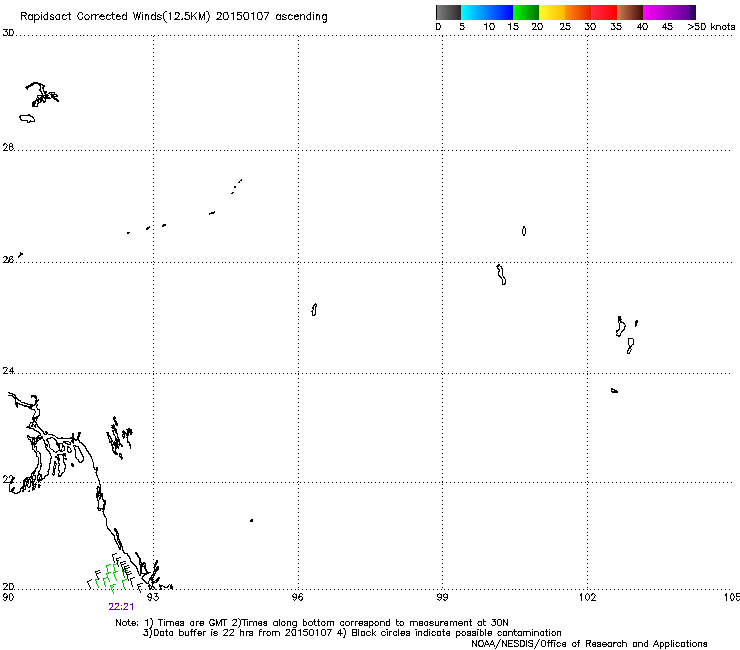The width and height of the screenshot is (740, 650).
Task: Click the latitude axis label "24"
Action: (x=8, y=371)
